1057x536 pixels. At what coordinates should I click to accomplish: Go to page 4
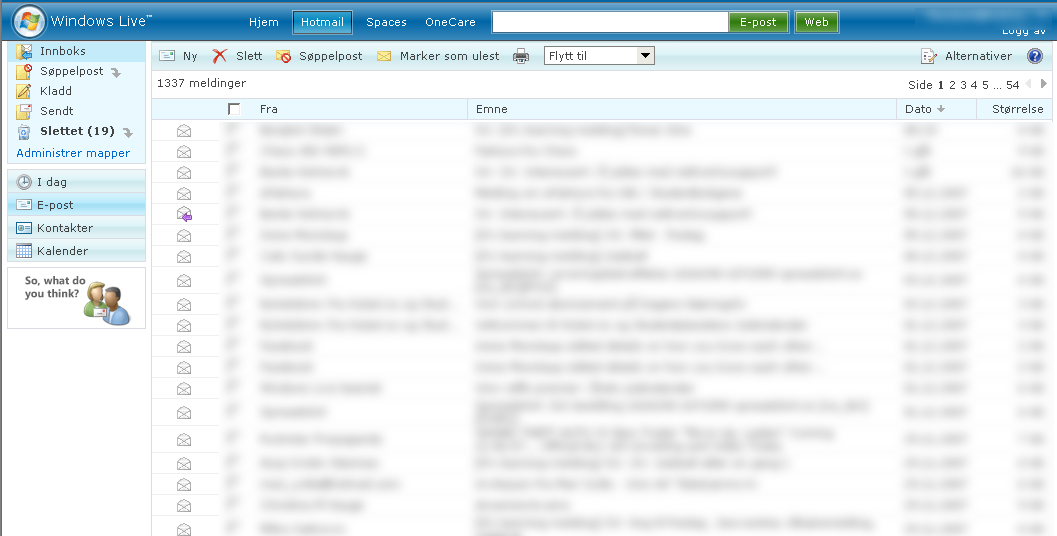974,85
